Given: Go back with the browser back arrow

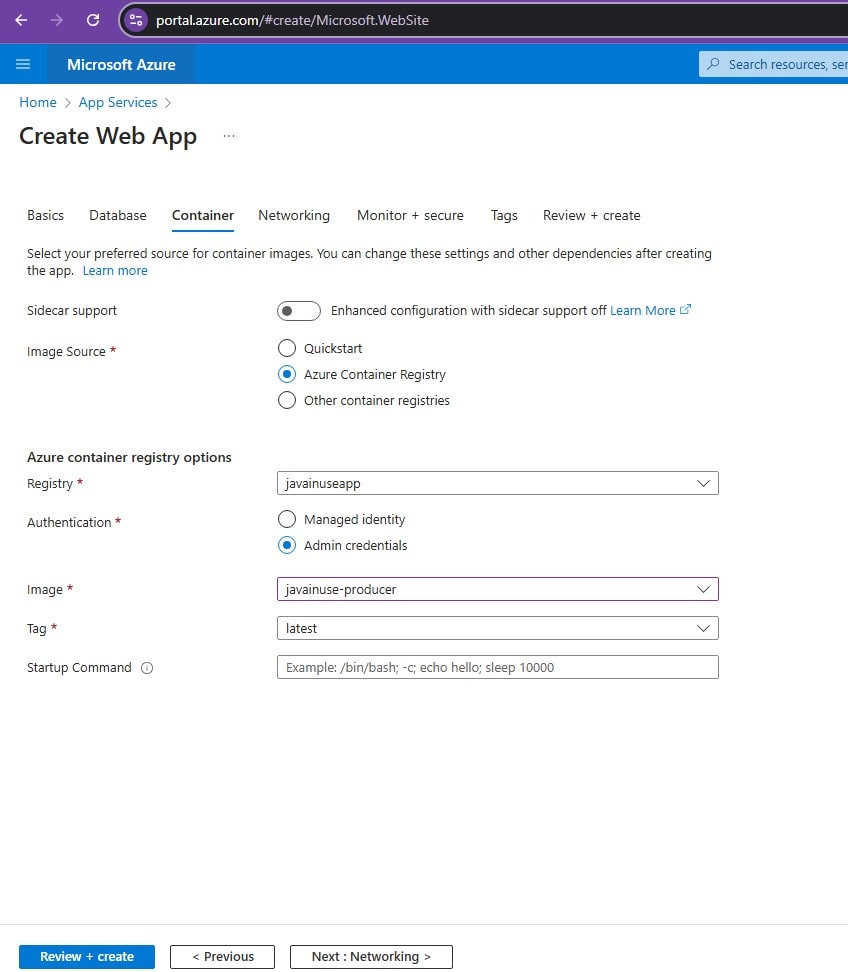Looking at the screenshot, I should pos(21,20).
